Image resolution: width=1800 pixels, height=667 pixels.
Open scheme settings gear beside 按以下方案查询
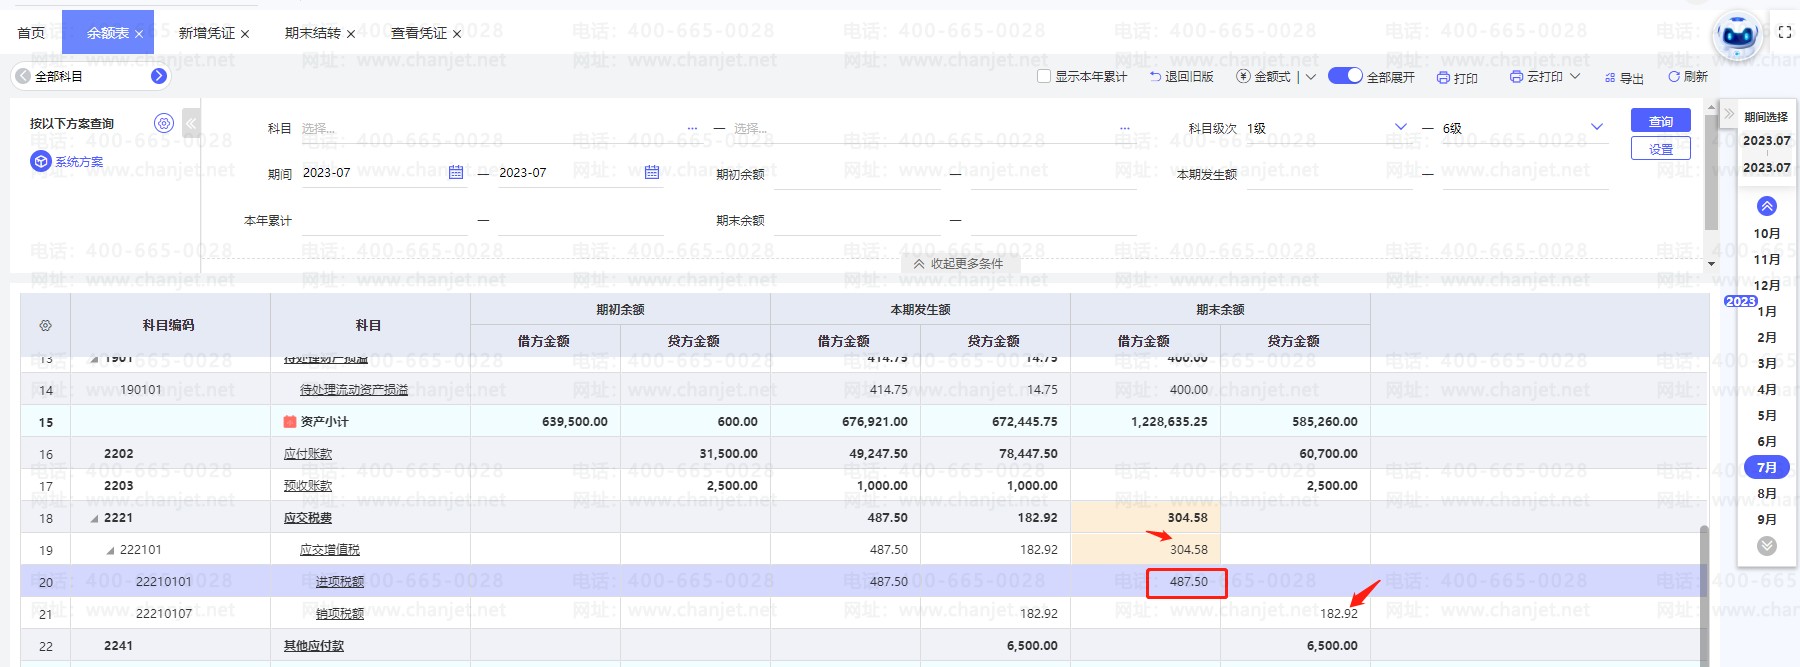coord(164,123)
